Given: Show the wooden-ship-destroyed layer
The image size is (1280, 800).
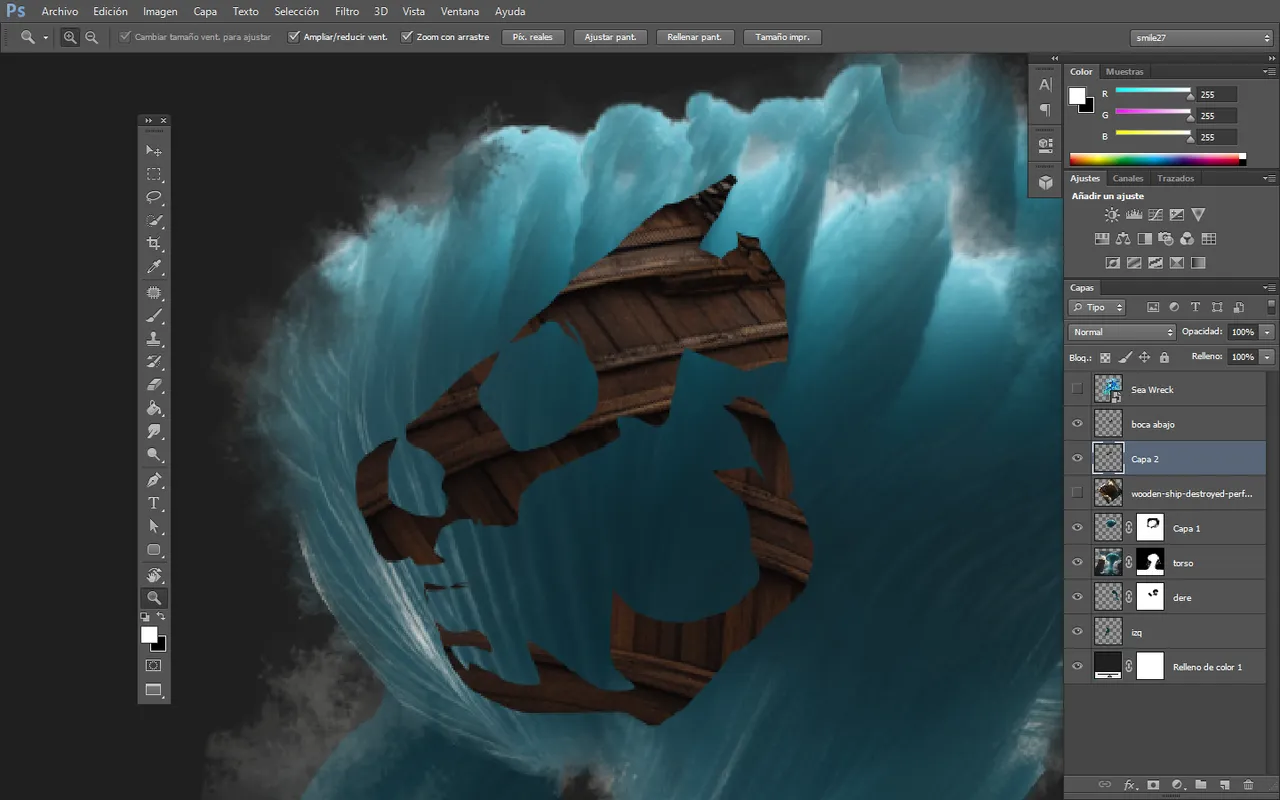Looking at the screenshot, I should 1077,493.
